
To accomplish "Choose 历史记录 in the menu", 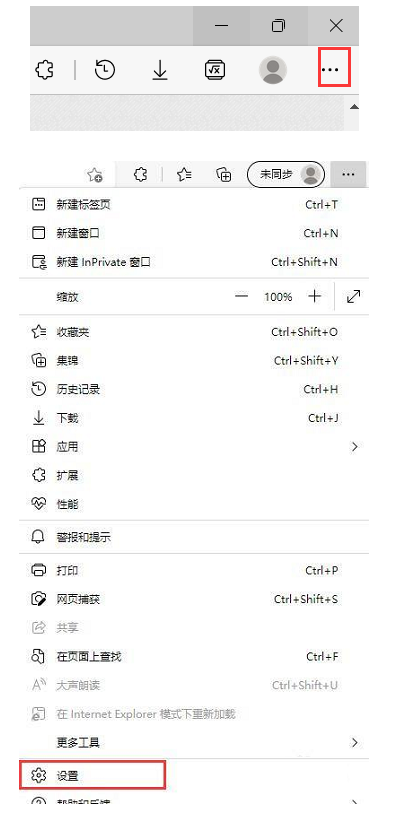I will point(194,389).
